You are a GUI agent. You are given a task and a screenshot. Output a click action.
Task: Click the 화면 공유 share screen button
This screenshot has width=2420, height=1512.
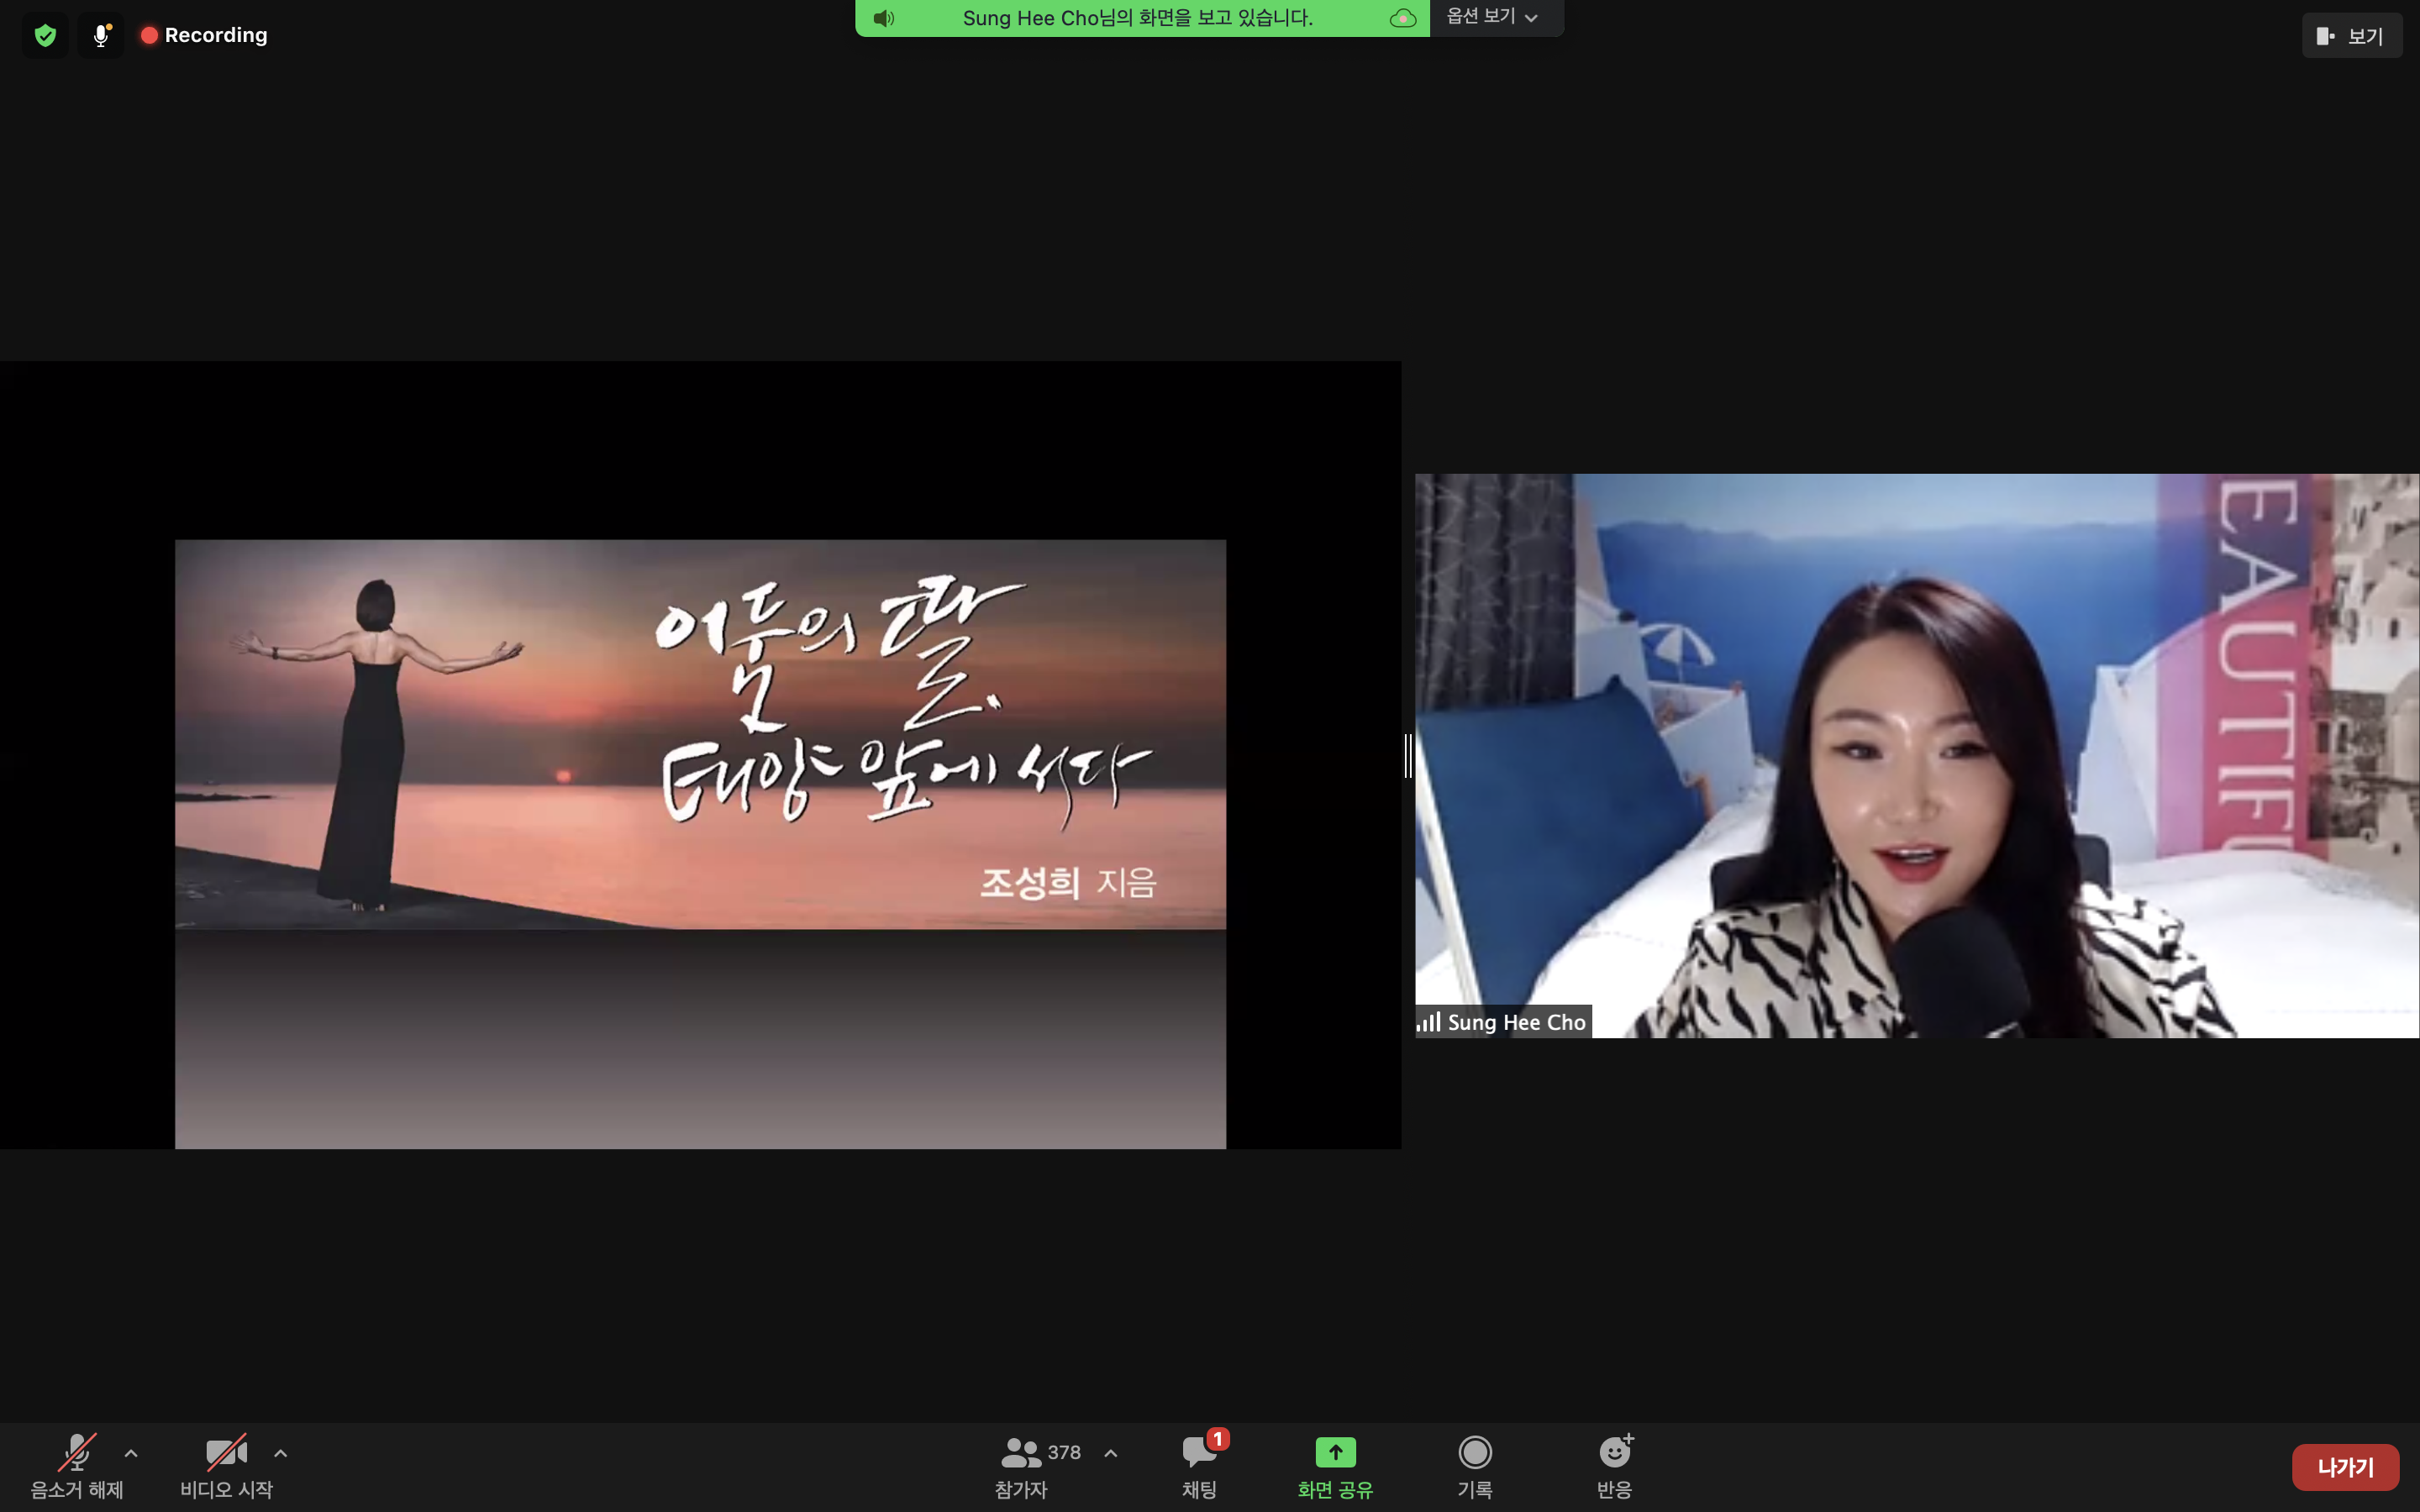click(x=1335, y=1464)
